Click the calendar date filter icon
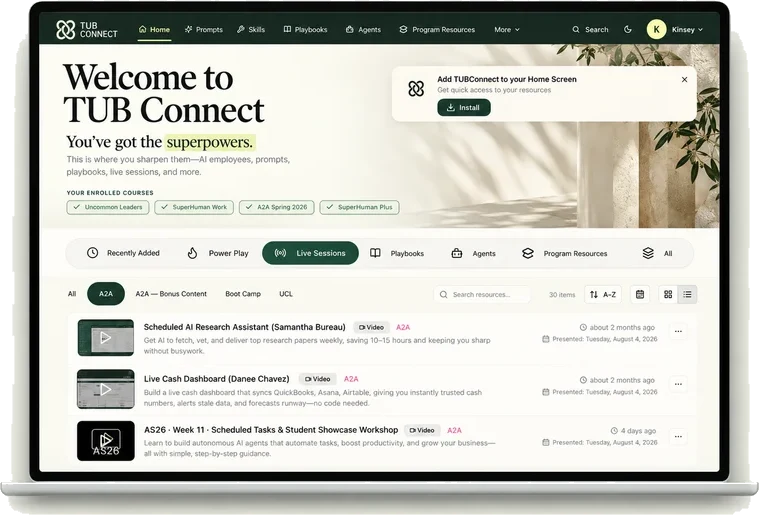The height and width of the screenshot is (515, 759). 640,294
